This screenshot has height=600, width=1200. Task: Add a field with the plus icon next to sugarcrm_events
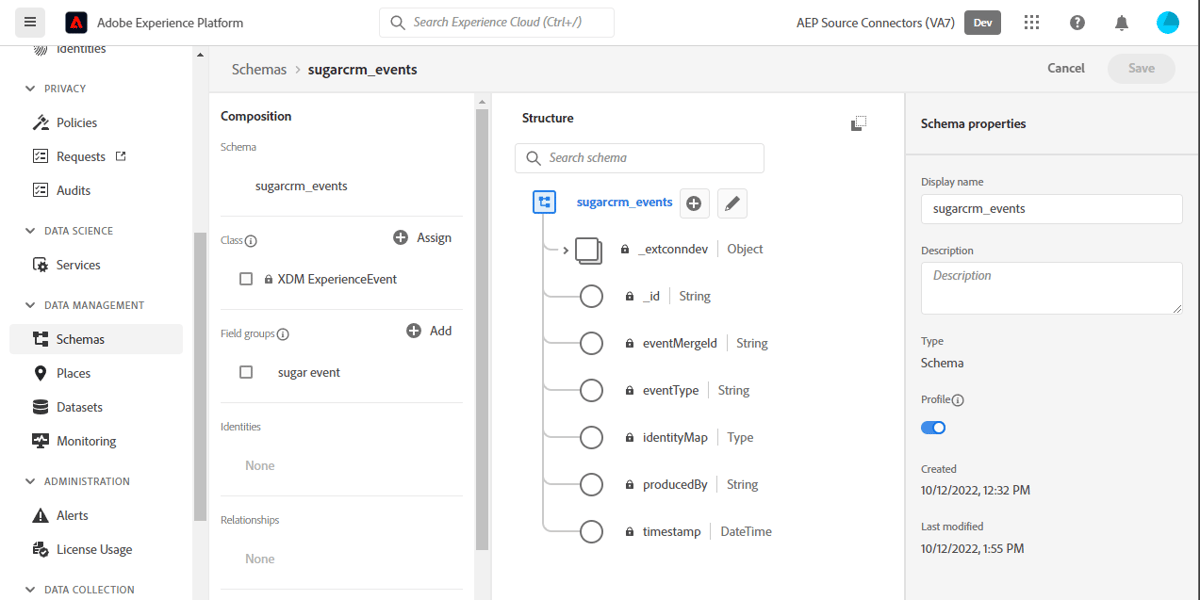[x=694, y=203]
